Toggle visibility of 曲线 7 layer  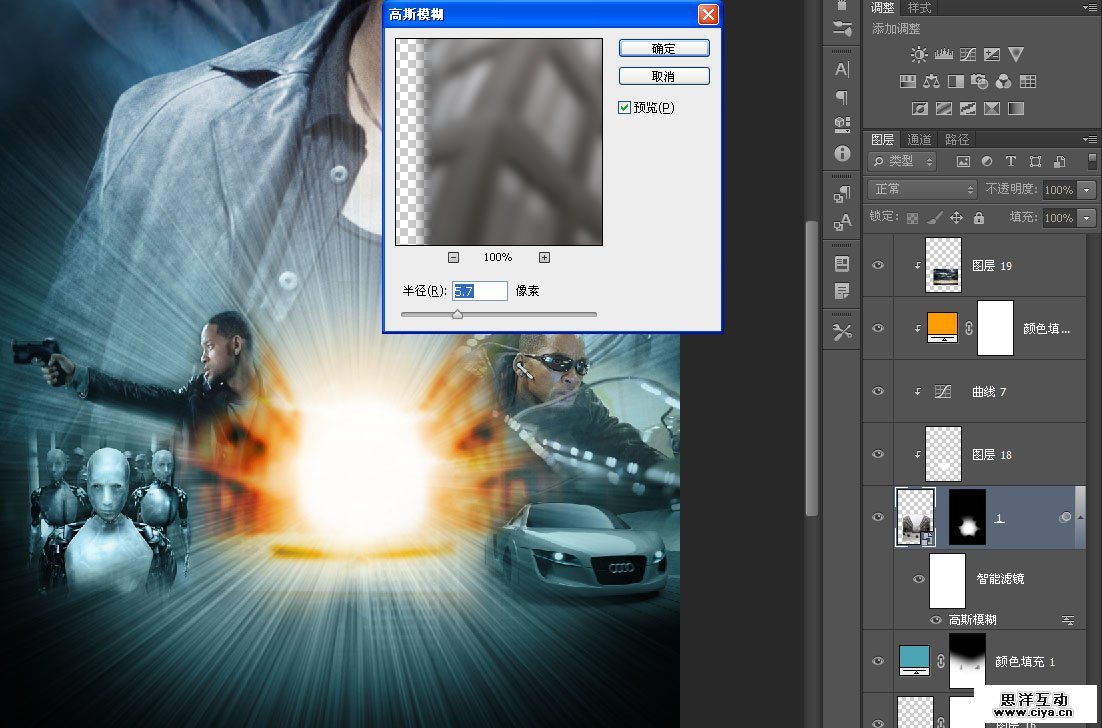(878, 391)
